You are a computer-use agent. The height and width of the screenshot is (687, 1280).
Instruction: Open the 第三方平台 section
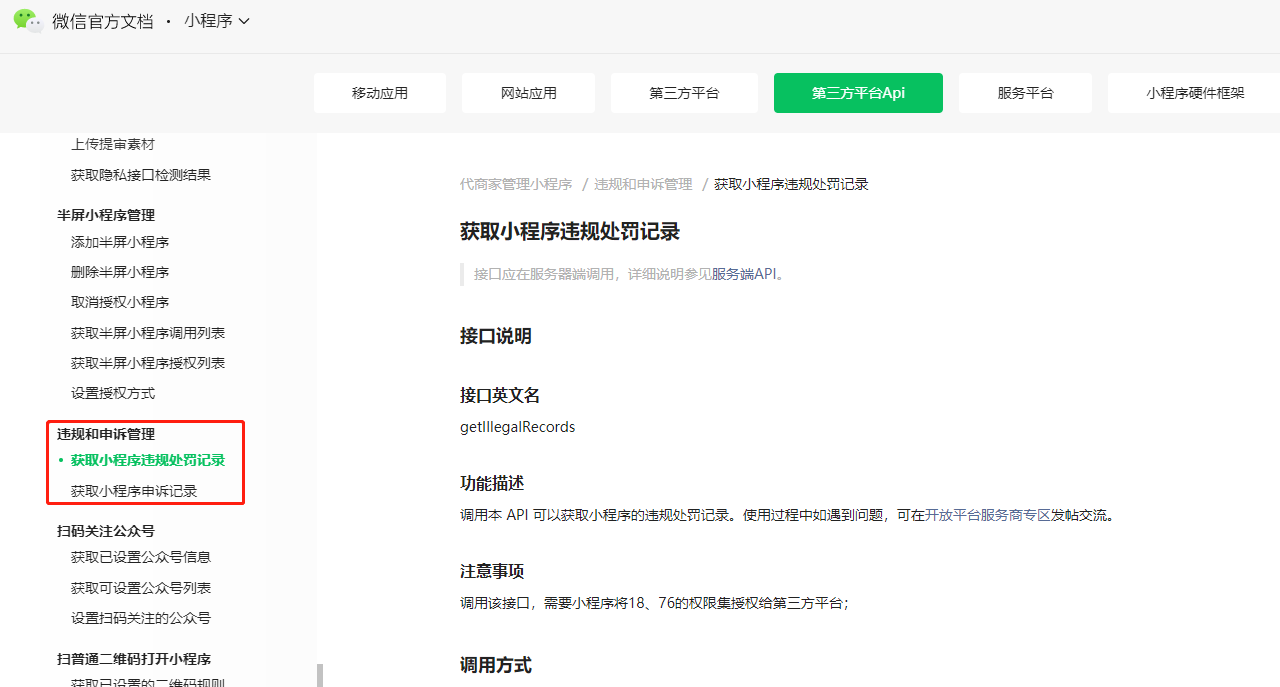click(x=684, y=92)
